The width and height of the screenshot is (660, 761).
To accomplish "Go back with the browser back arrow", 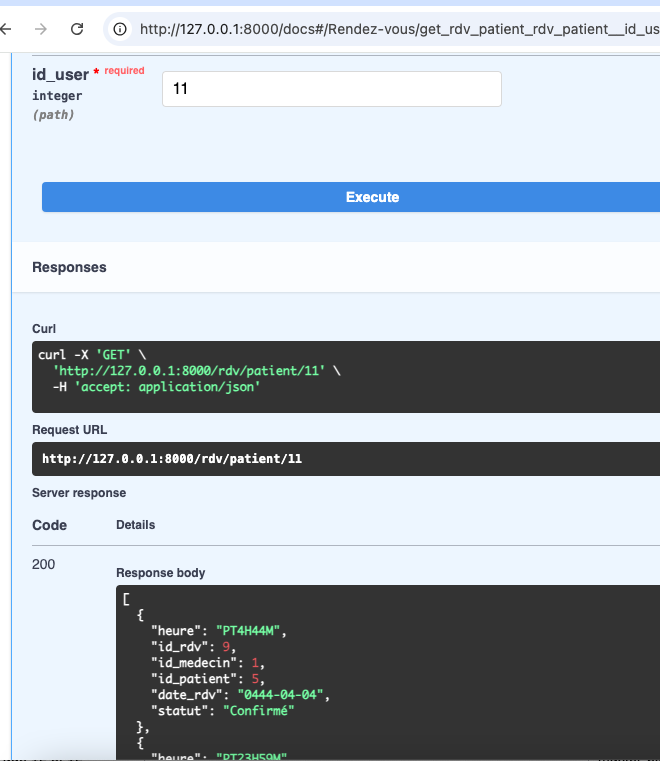I will point(5,29).
